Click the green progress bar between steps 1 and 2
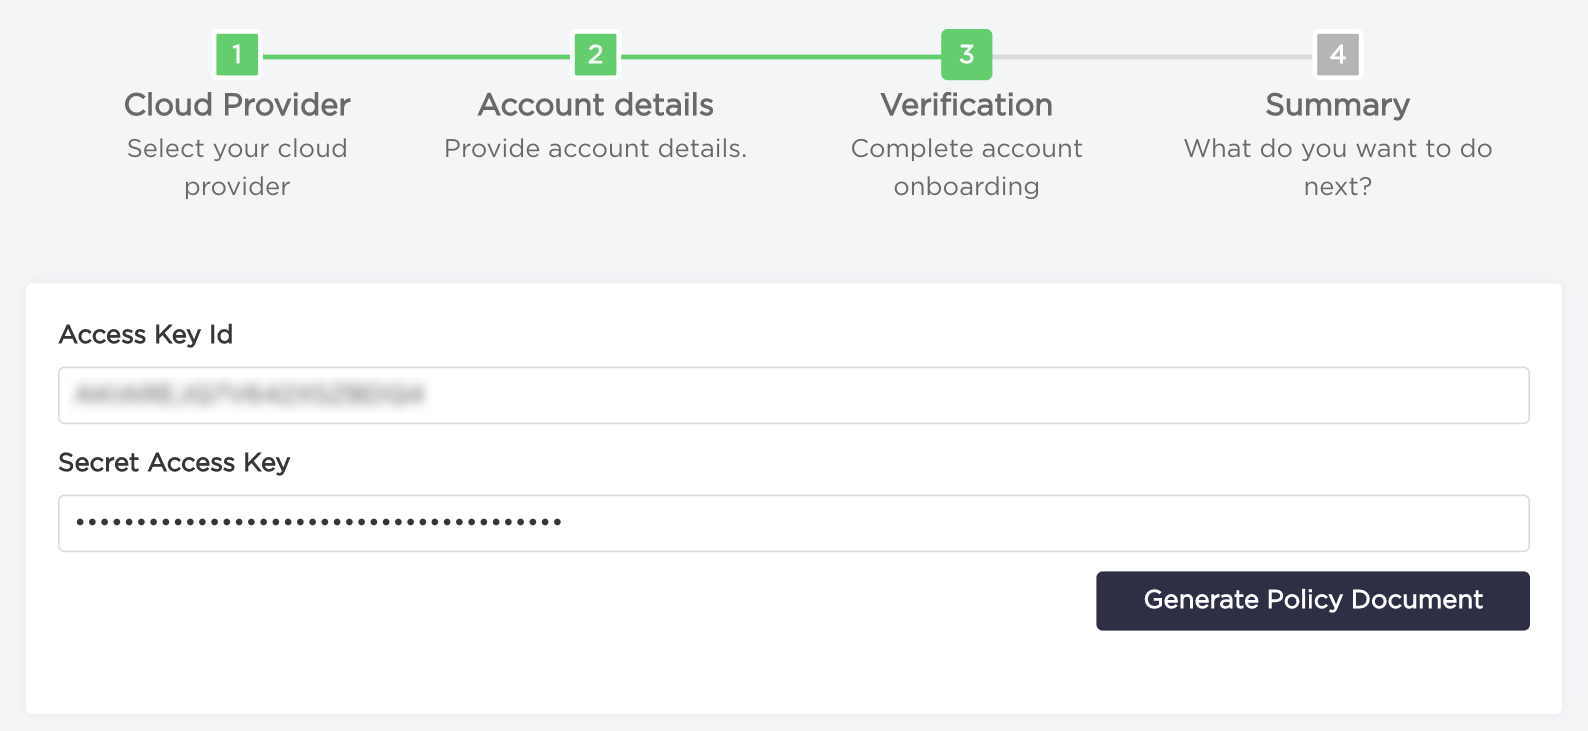This screenshot has height=731, width=1588. [415, 55]
